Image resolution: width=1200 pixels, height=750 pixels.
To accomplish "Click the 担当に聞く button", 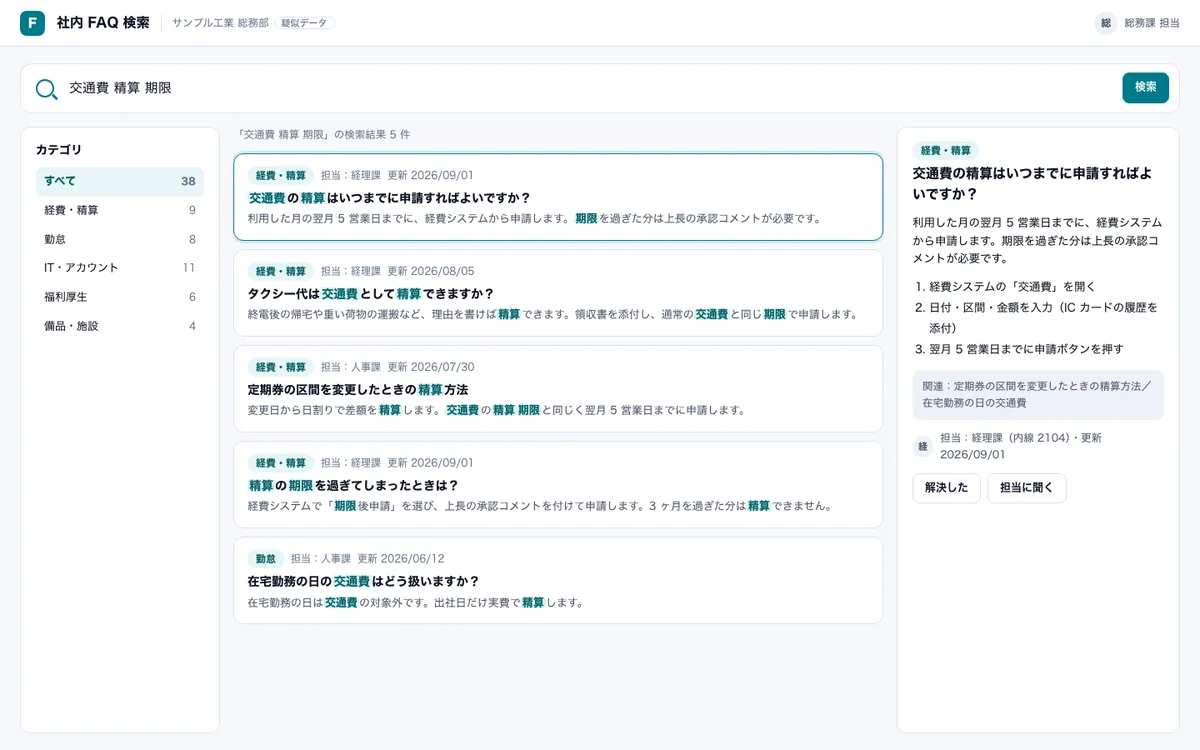I will click(x=1027, y=488).
